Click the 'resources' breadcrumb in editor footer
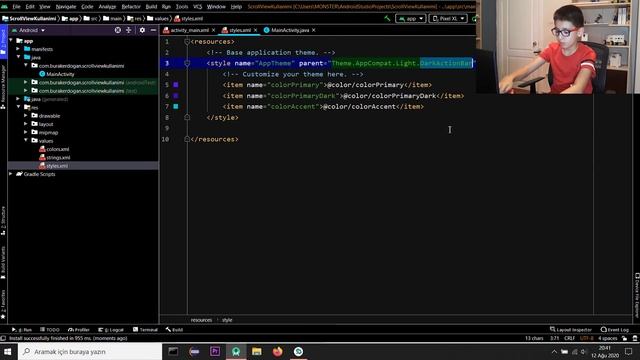This screenshot has width=640, height=360. 201,320
